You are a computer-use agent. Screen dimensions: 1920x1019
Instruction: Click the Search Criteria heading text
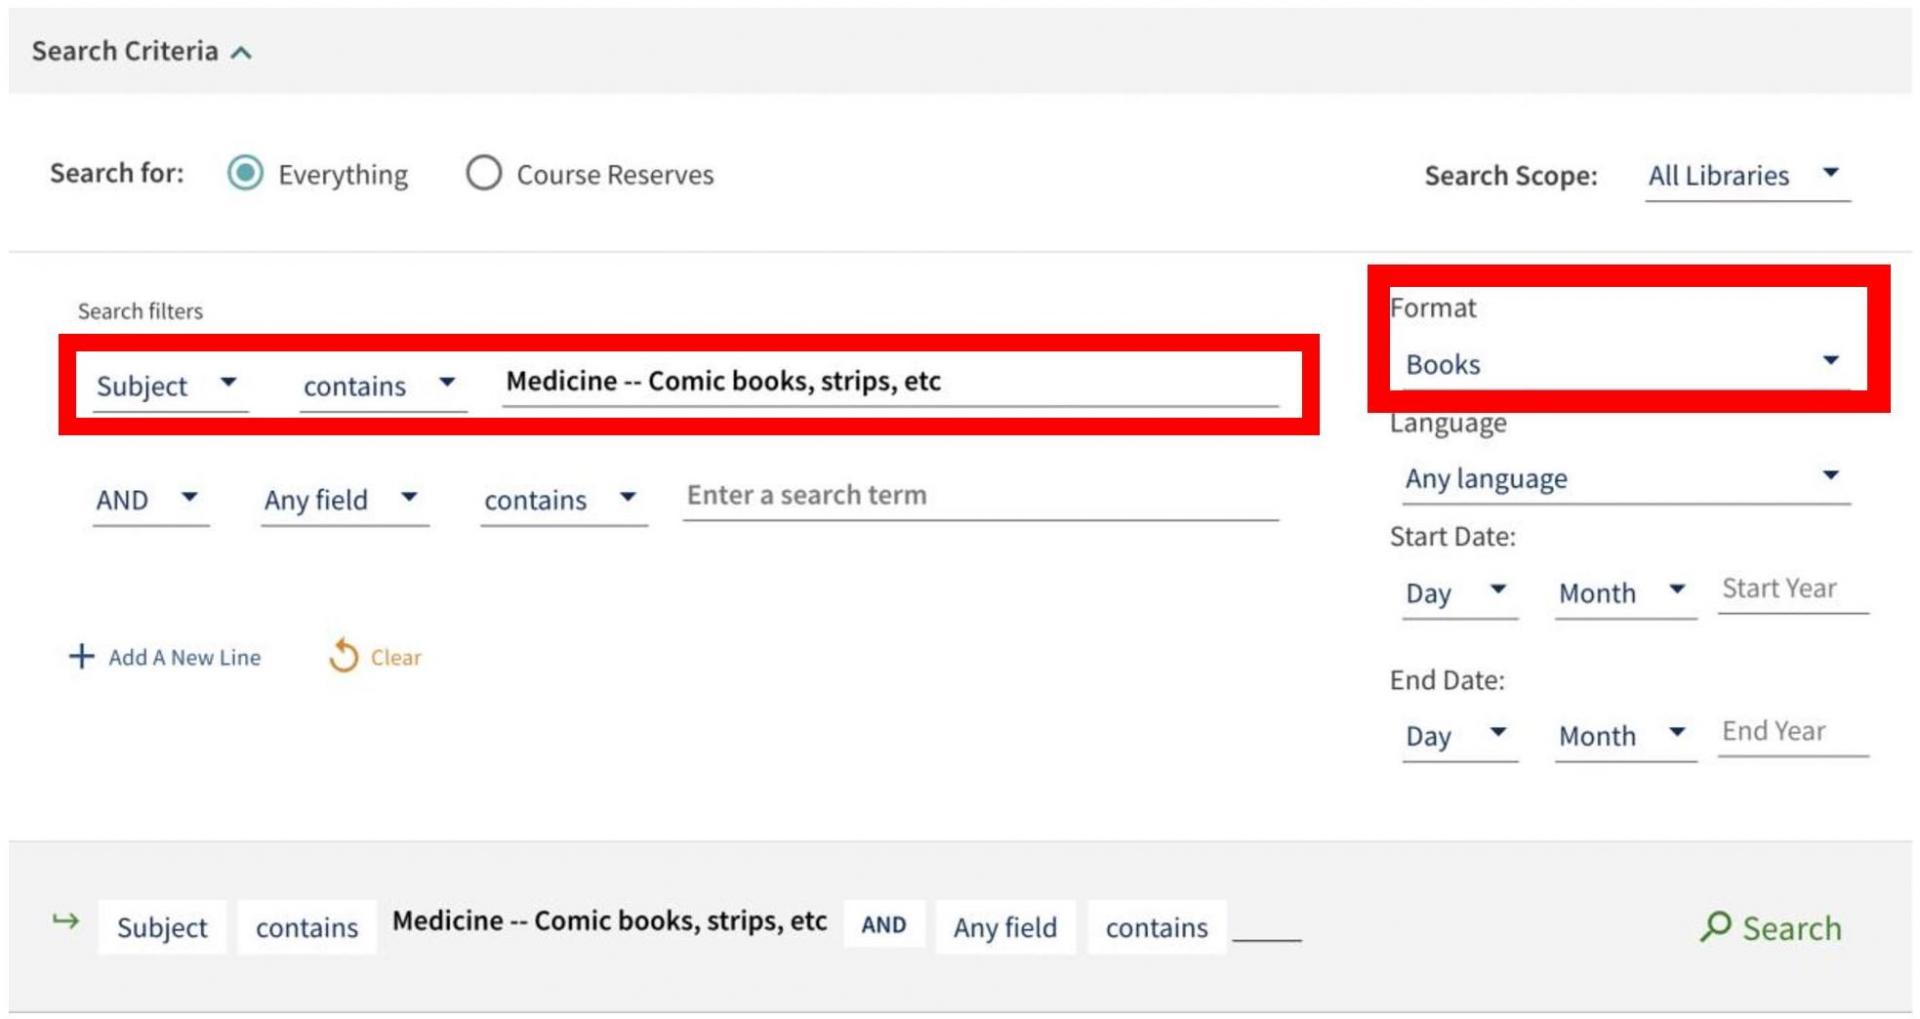125,51
